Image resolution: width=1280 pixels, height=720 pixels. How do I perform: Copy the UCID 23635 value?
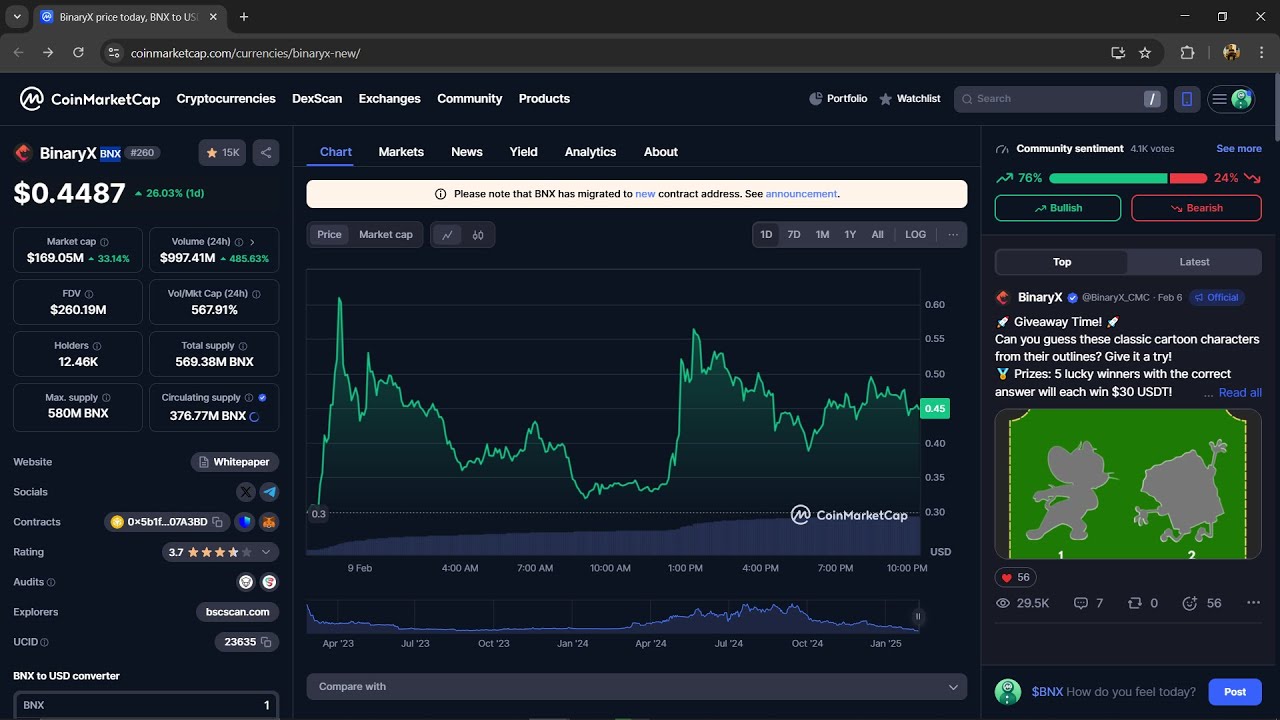266,642
